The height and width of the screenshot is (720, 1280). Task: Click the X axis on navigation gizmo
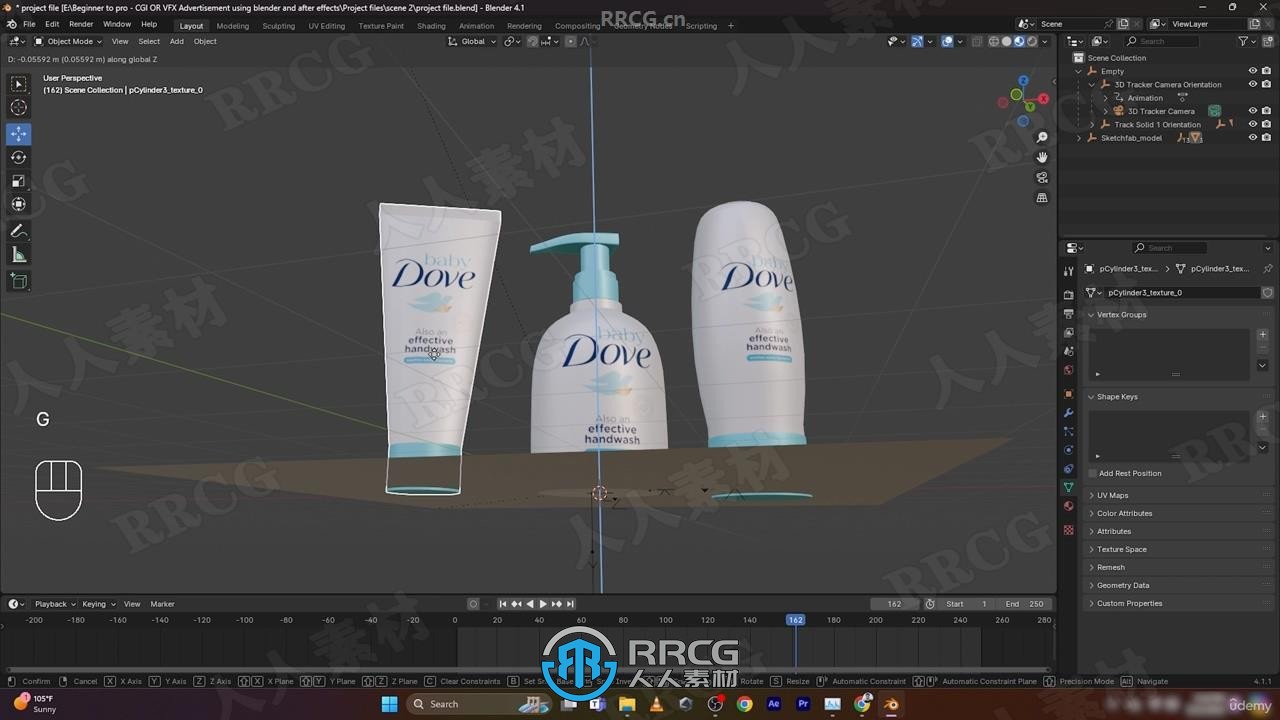(x=1043, y=99)
